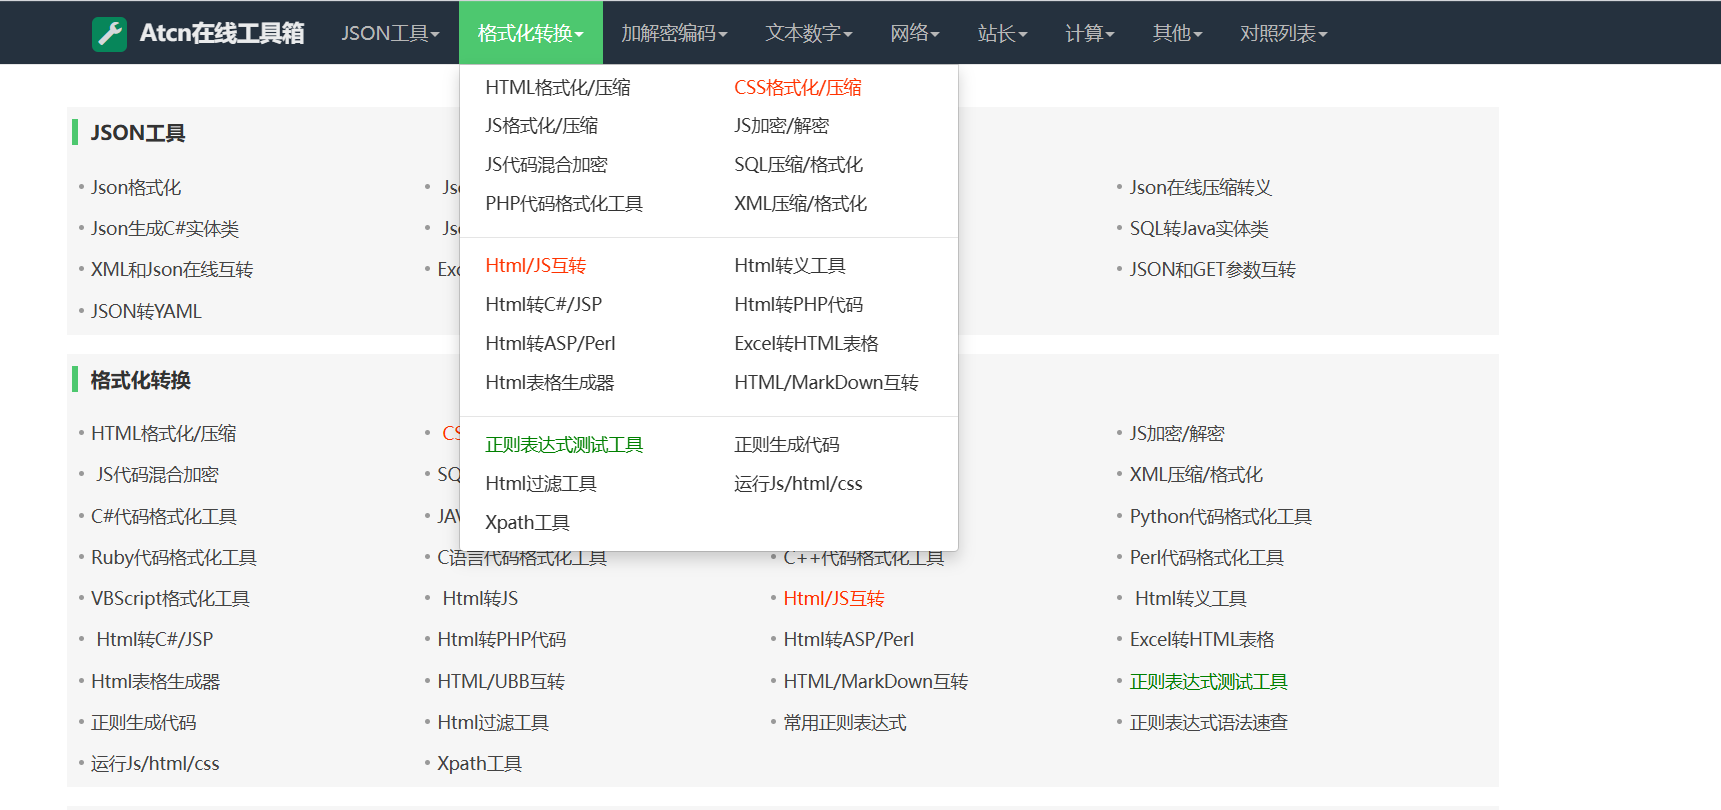
Task: Choose Html转ASP/Perl in dropdown menu
Action: [x=551, y=343]
